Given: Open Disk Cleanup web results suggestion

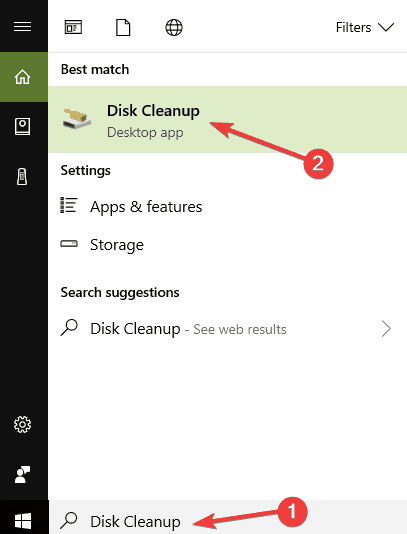Looking at the screenshot, I should [x=228, y=329].
